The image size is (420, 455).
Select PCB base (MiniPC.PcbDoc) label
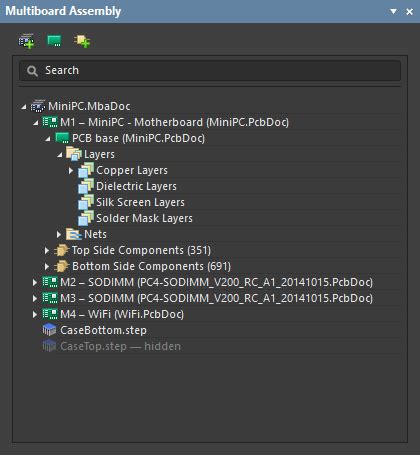[138, 138]
